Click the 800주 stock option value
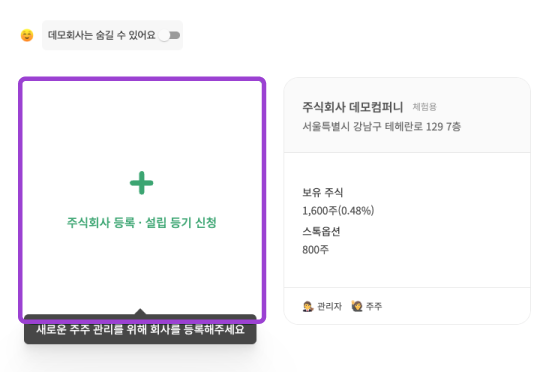The width and height of the screenshot is (551, 373). pyautogui.click(x=316, y=250)
